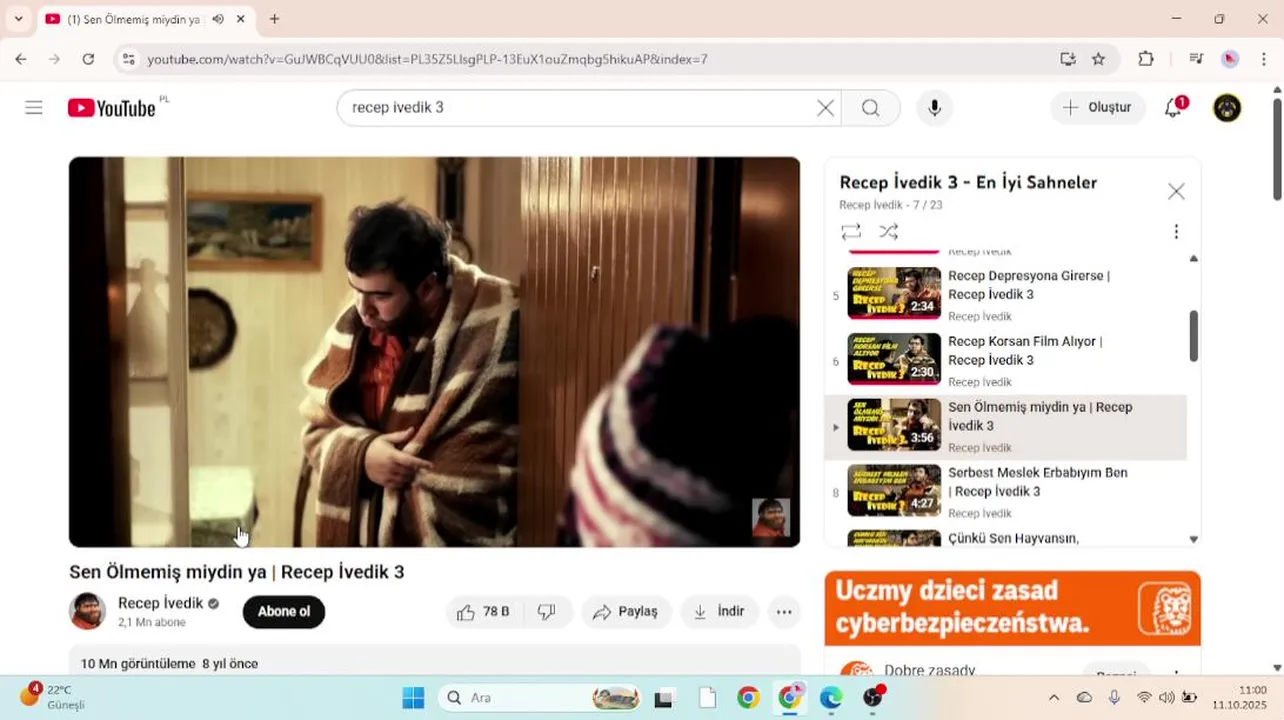The width and height of the screenshot is (1284, 720).
Task: Open browser extensions puzzle icon
Action: (x=1146, y=59)
